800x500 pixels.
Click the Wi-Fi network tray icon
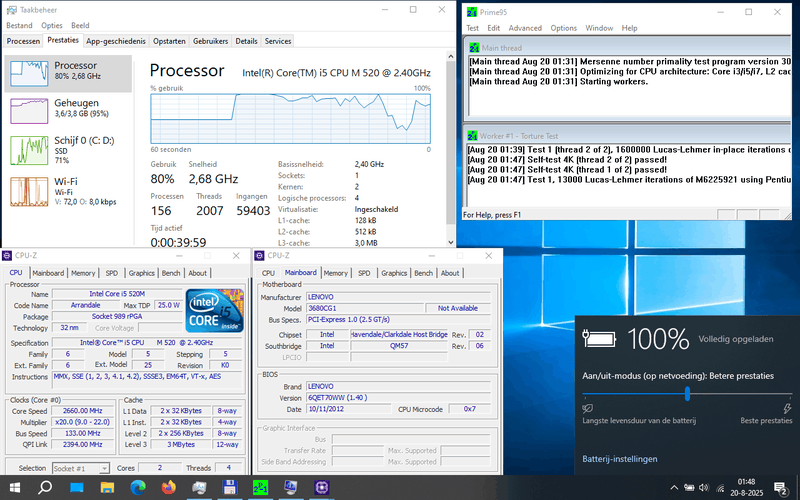click(720, 488)
